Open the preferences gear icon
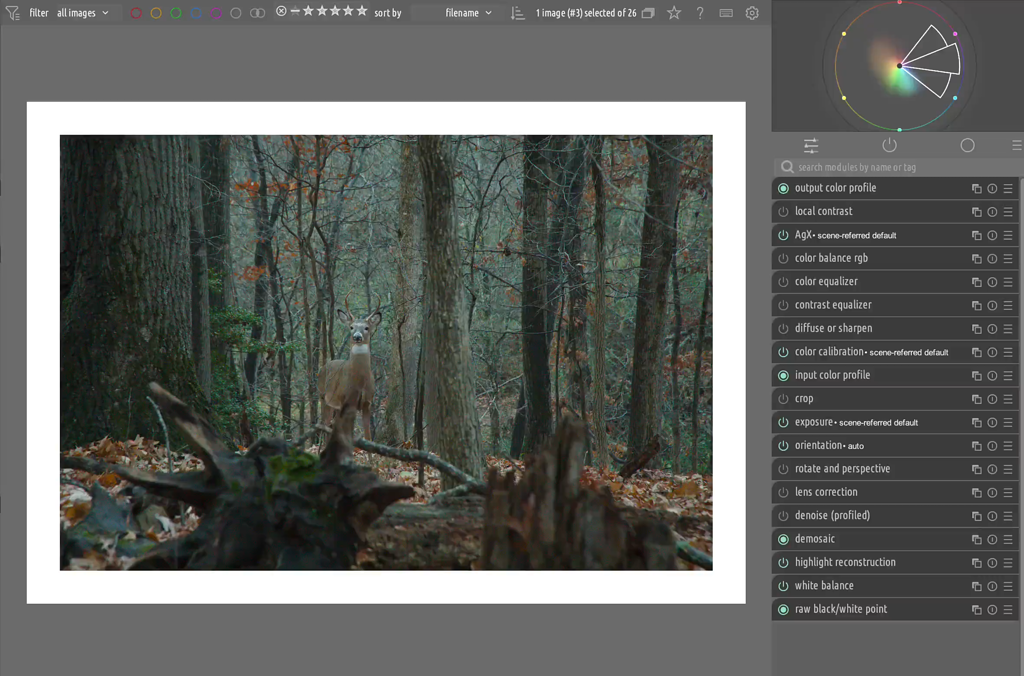 [752, 13]
